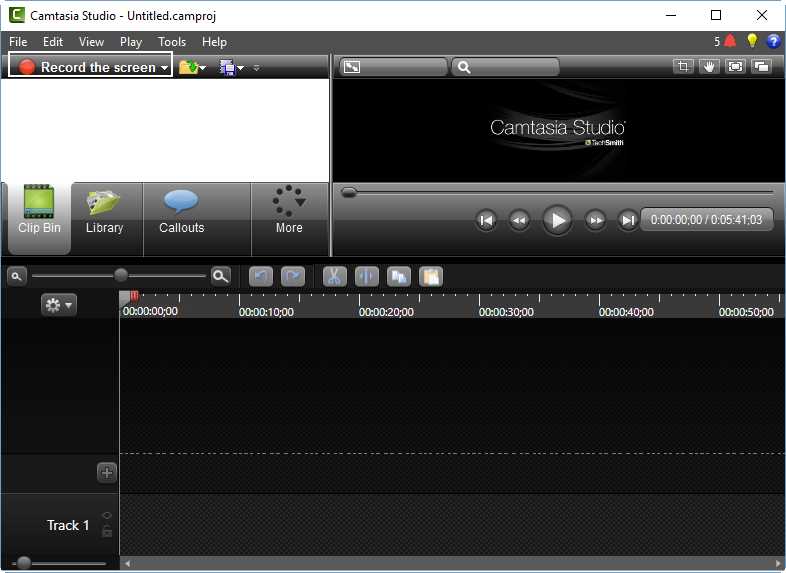Select the Pan hand tool
The height and width of the screenshot is (573, 786).
click(x=709, y=66)
